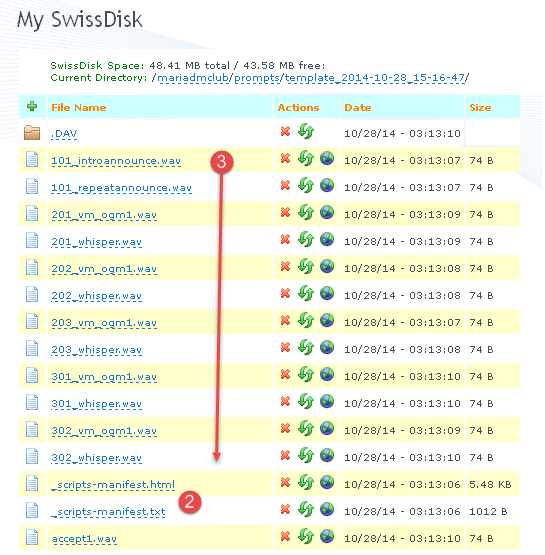
Task: Open the 202_vm_ogm1.wav file link
Action: [x=104, y=269]
